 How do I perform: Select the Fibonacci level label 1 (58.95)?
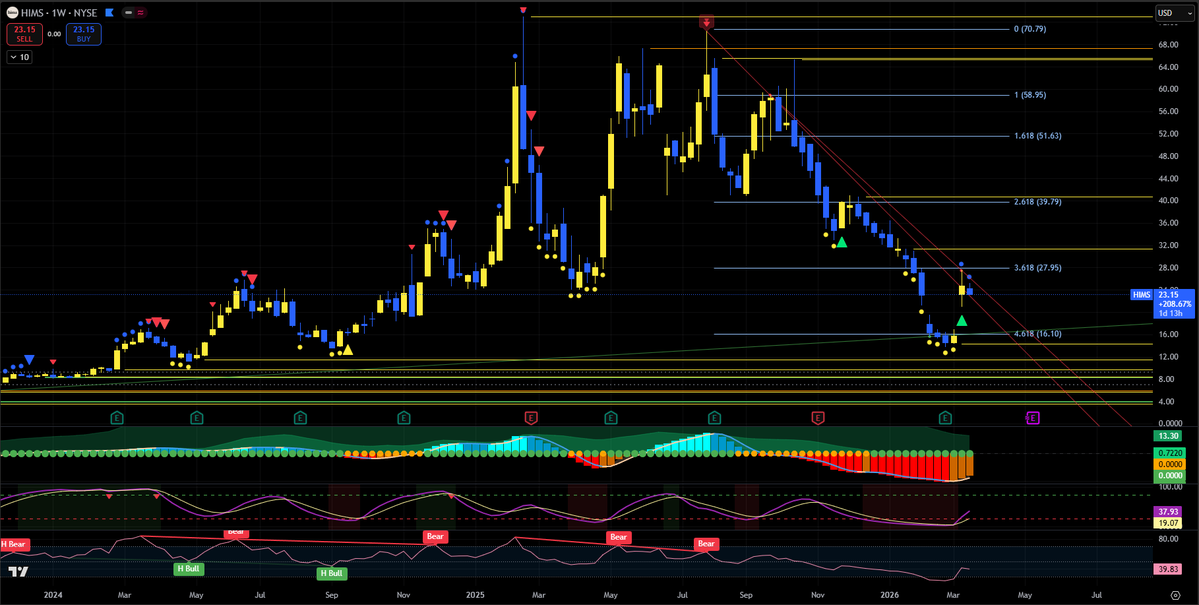pos(1029,95)
